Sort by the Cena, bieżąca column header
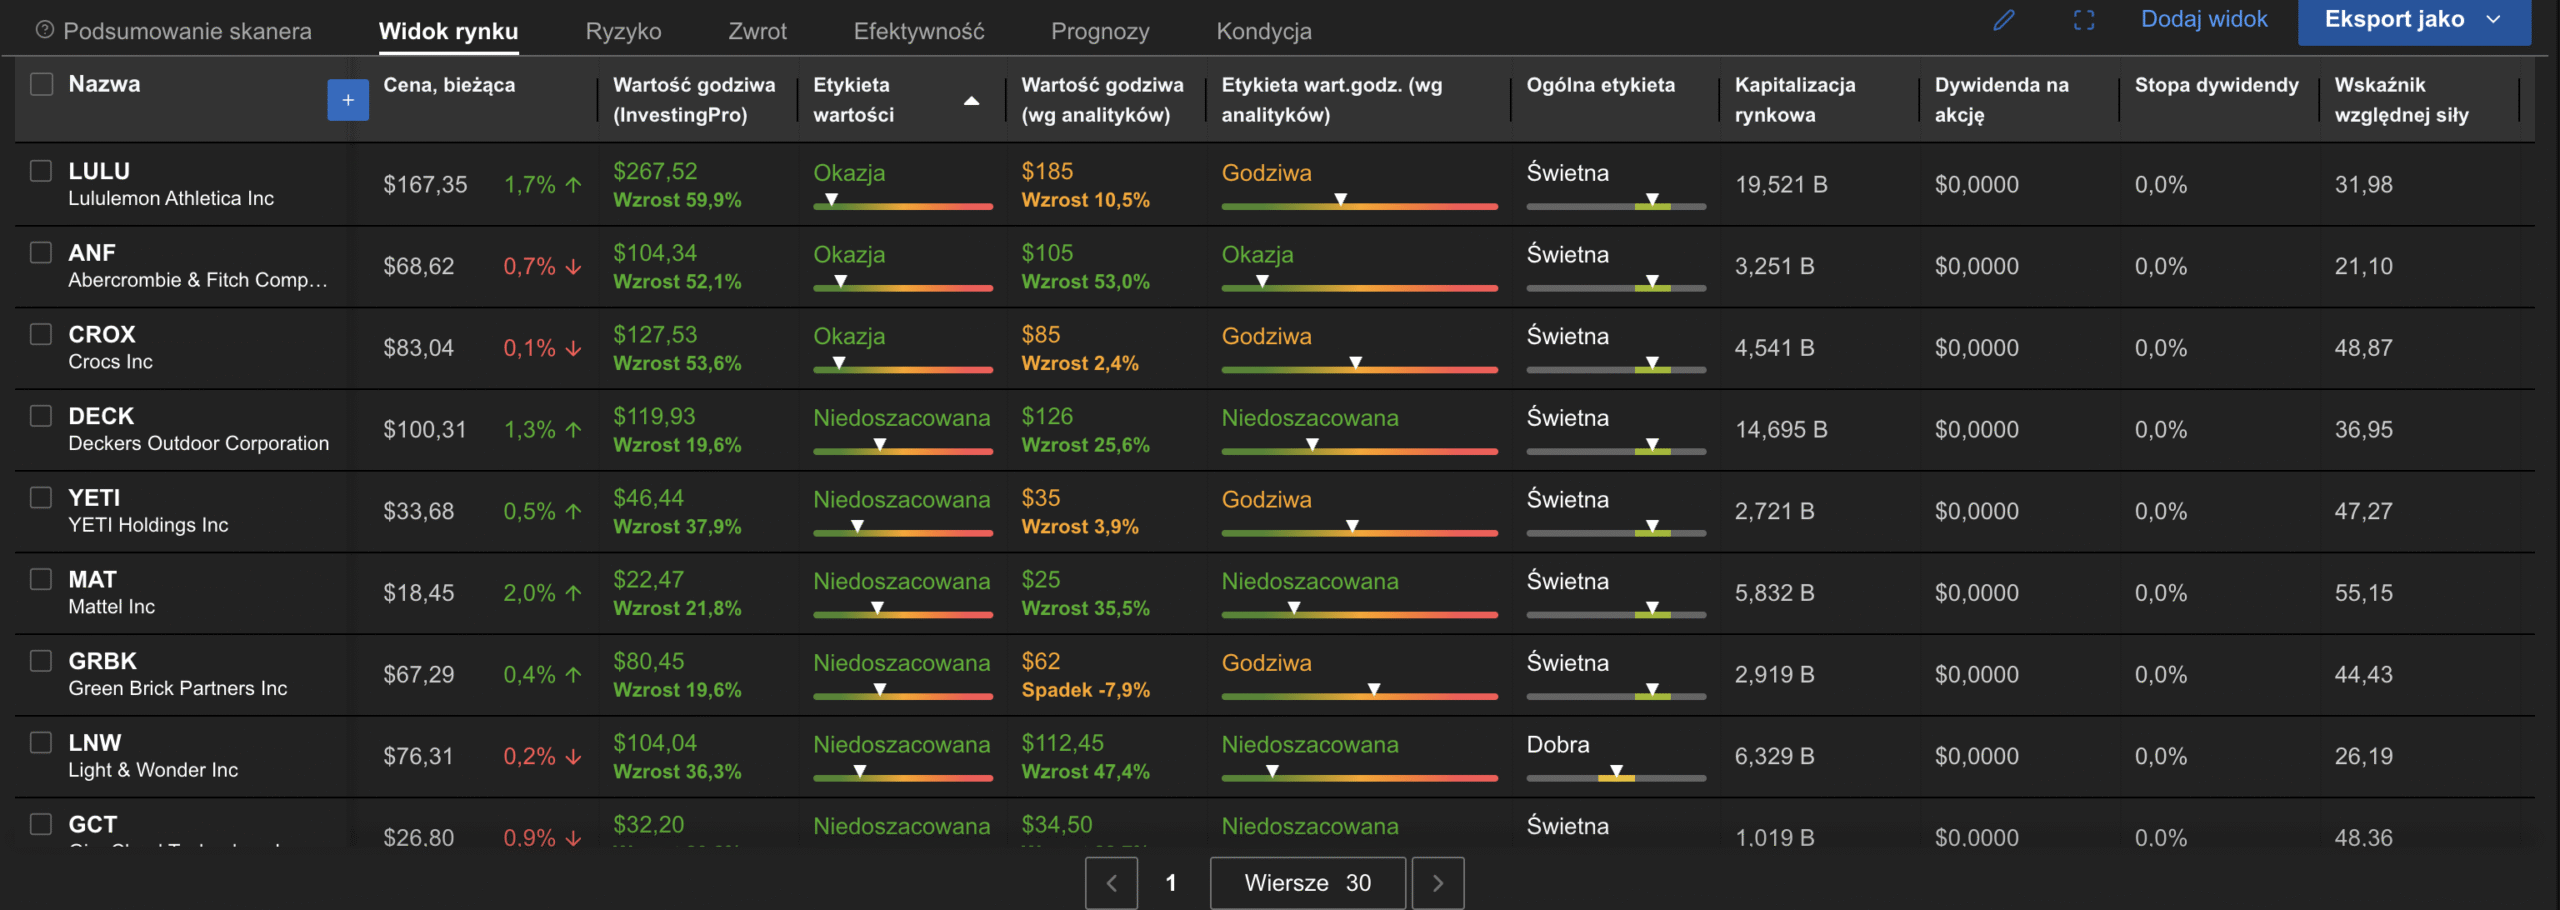 (449, 85)
